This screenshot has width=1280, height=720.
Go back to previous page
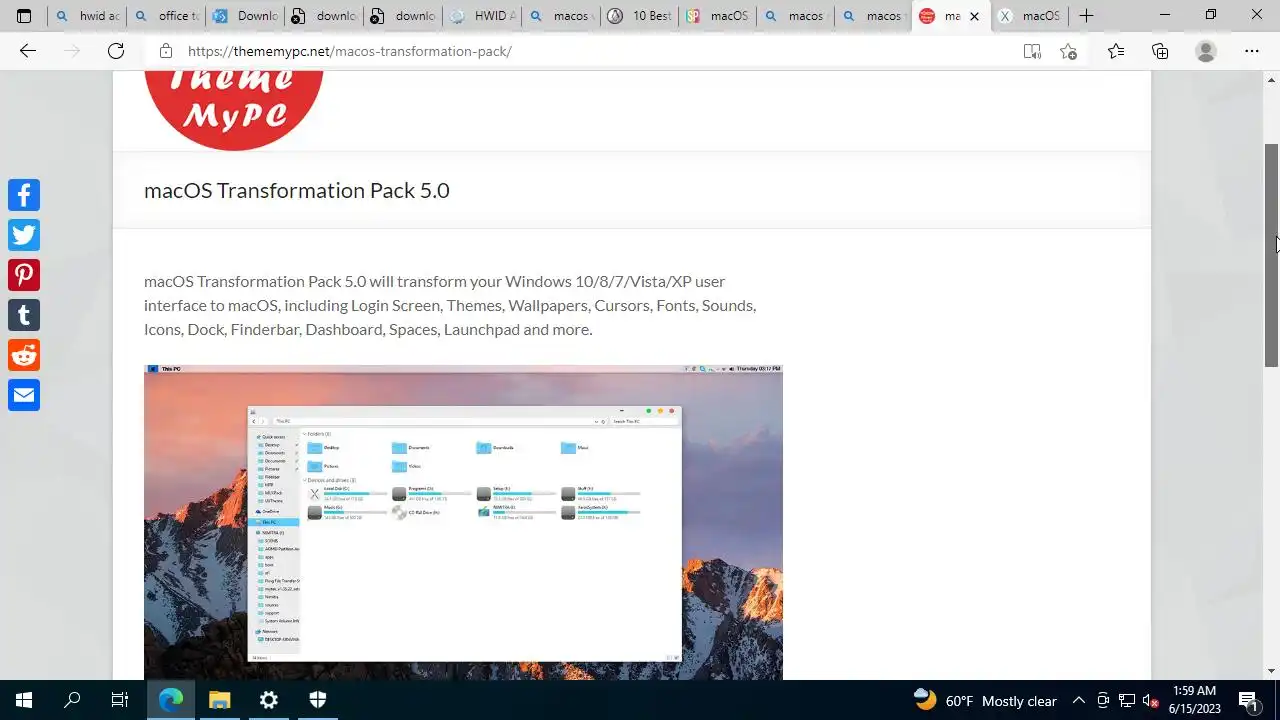click(x=28, y=51)
